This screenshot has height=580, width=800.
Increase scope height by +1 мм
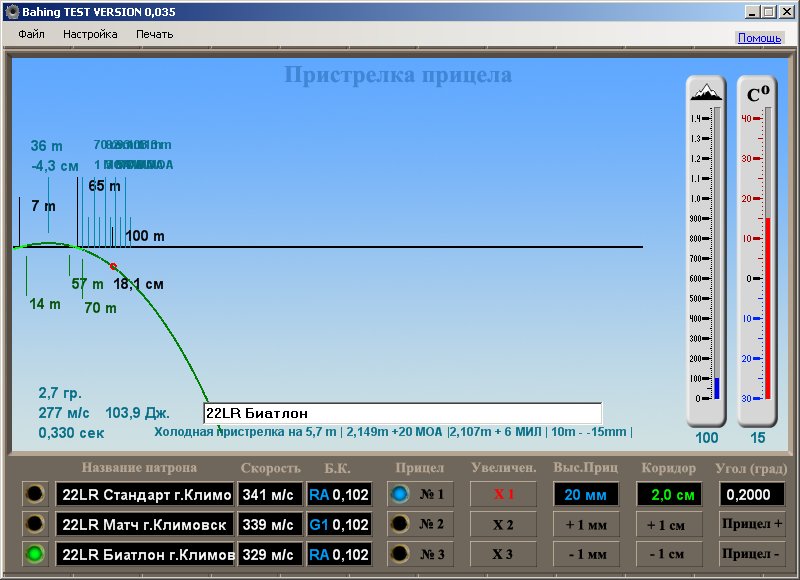[586, 524]
